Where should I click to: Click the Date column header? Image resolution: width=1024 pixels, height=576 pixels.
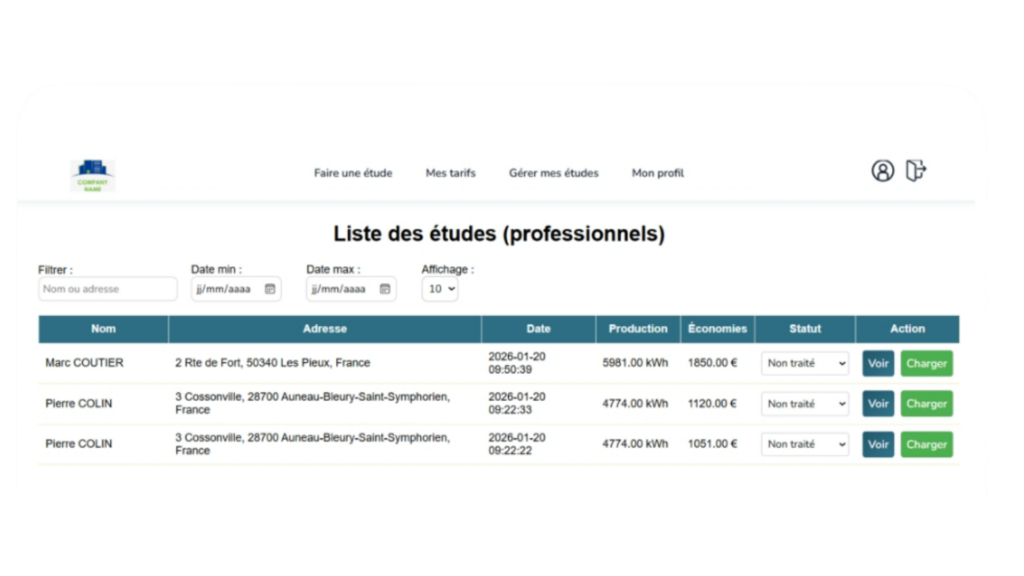(538, 329)
